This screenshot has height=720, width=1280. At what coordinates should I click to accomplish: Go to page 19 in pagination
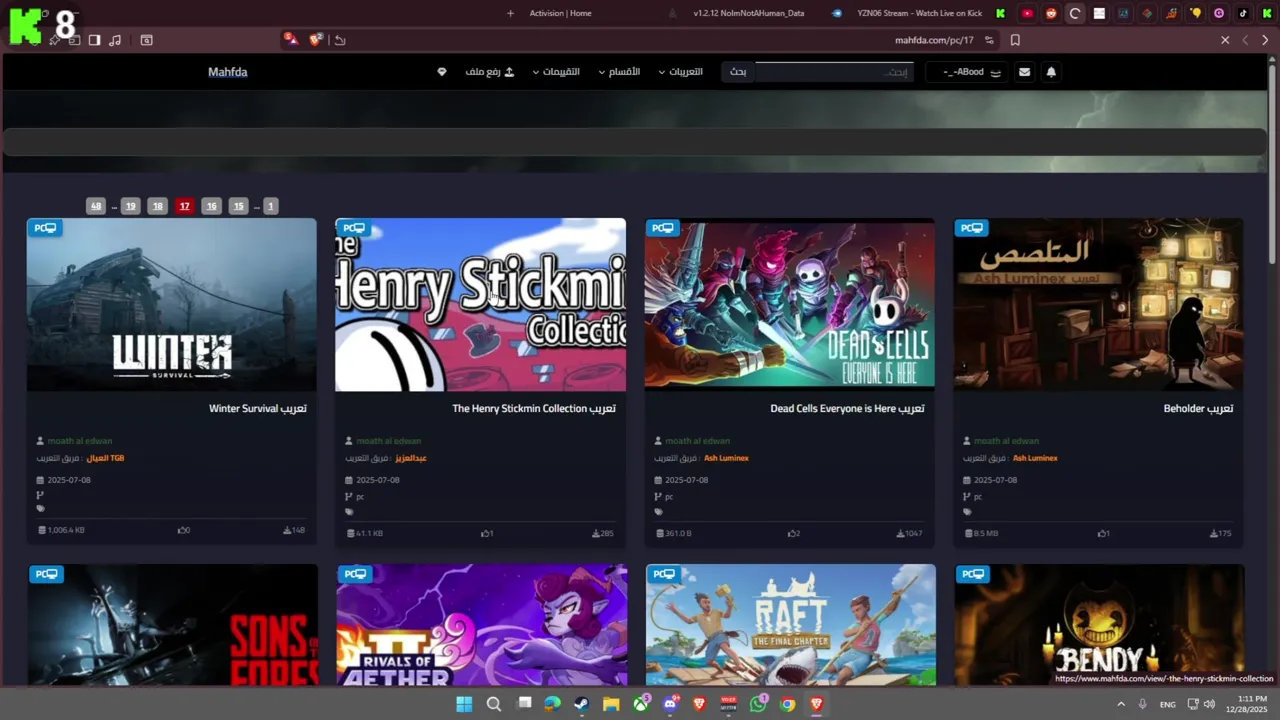(x=130, y=206)
